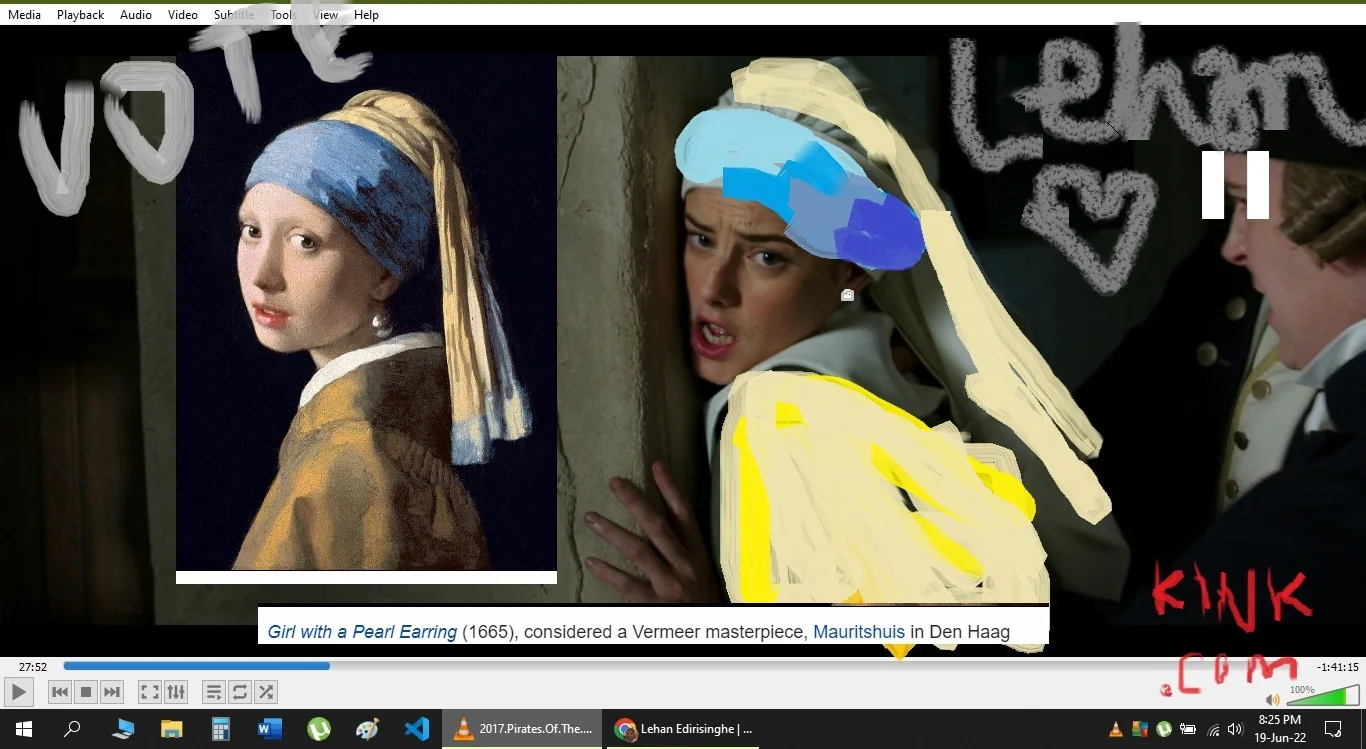Click the WinRAR books tray icon
This screenshot has width=1366, height=749.
point(1140,729)
